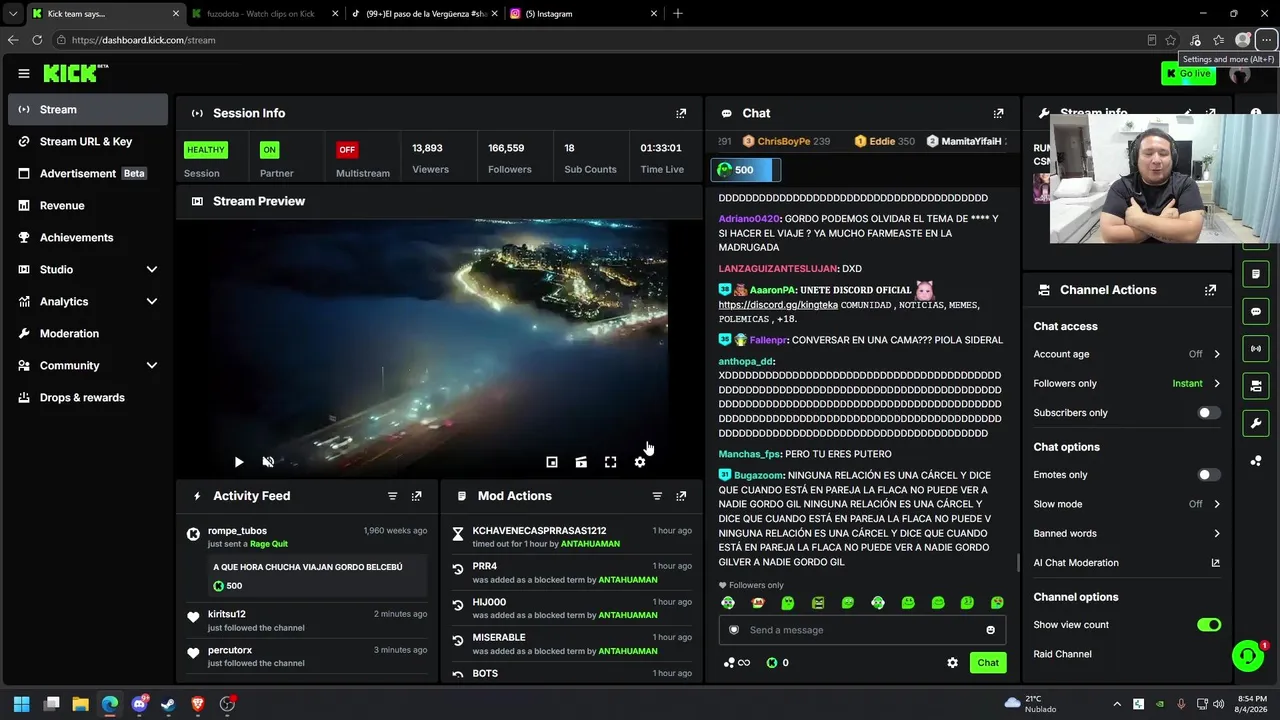Open Followers only duration options

tap(1127, 384)
